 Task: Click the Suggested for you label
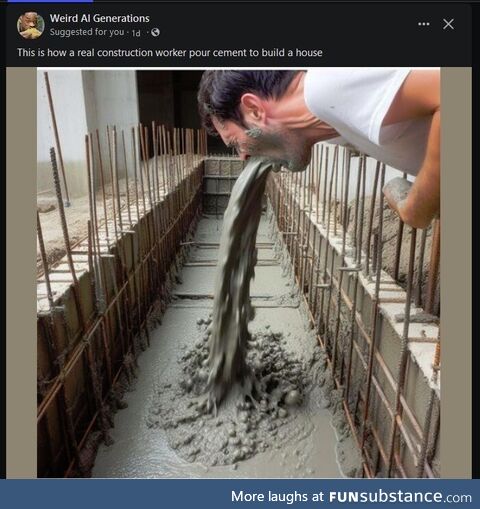pos(87,32)
